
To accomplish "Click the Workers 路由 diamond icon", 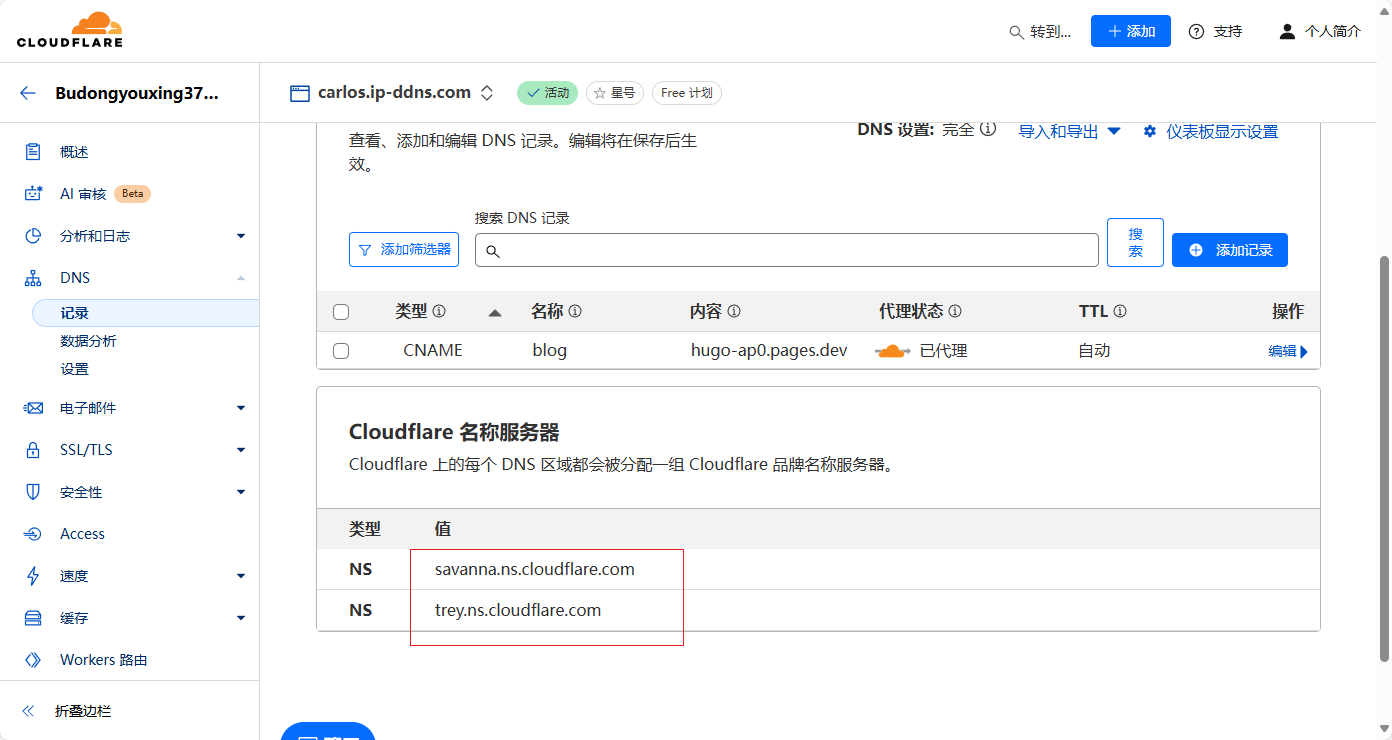I will point(33,660).
